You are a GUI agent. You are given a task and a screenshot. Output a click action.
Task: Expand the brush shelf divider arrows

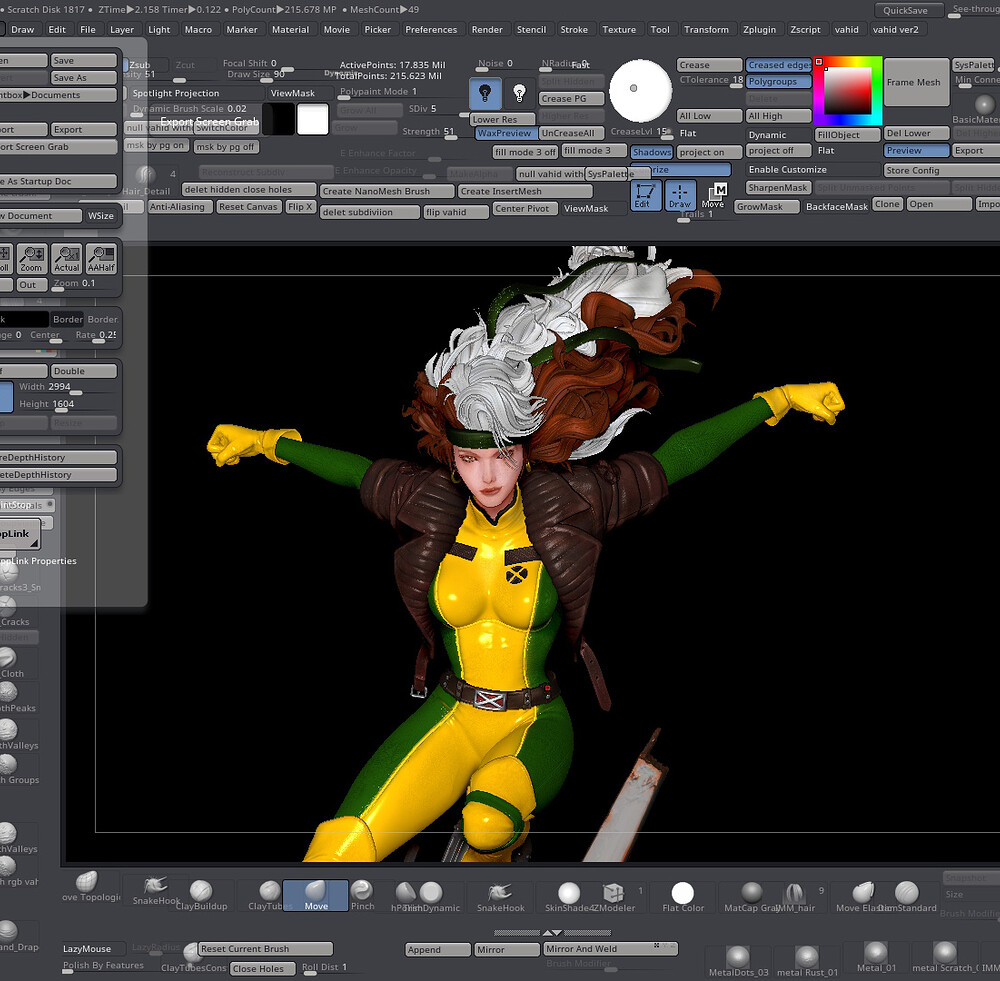click(552, 933)
